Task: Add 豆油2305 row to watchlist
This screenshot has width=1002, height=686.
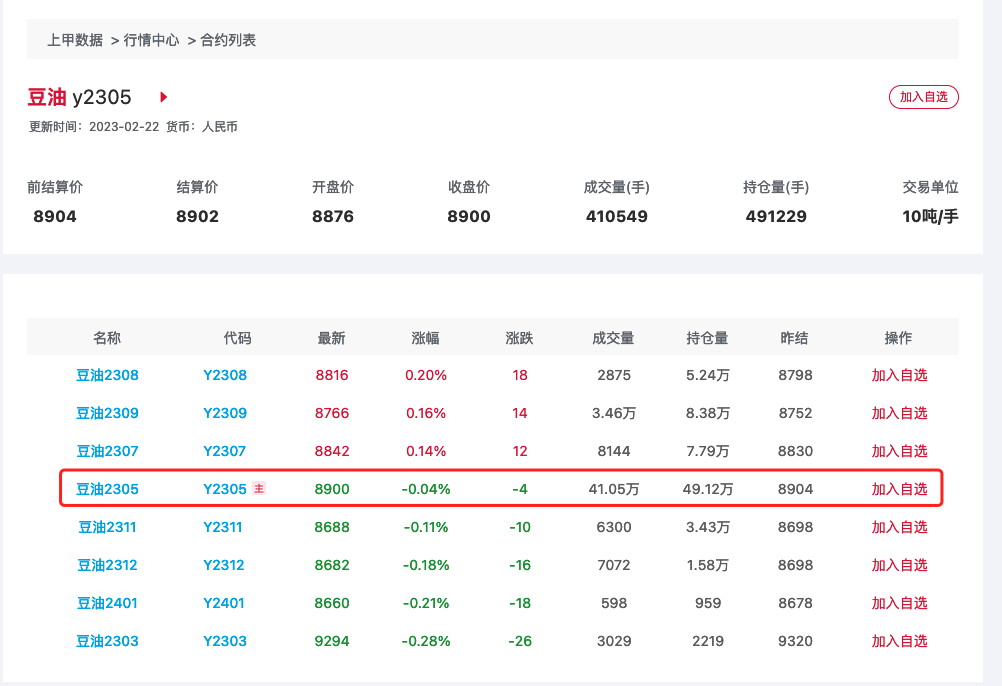Action: 899,489
